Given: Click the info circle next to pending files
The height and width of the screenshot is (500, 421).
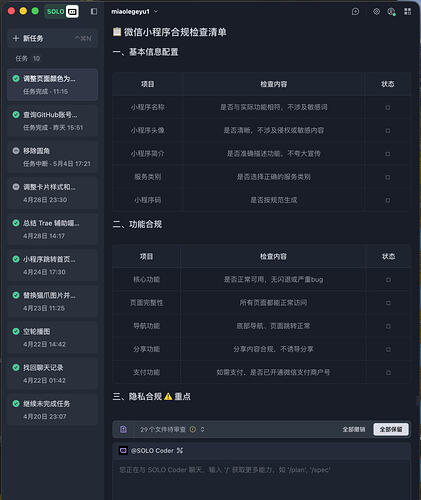Looking at the screenshot, I should [193, 429].
